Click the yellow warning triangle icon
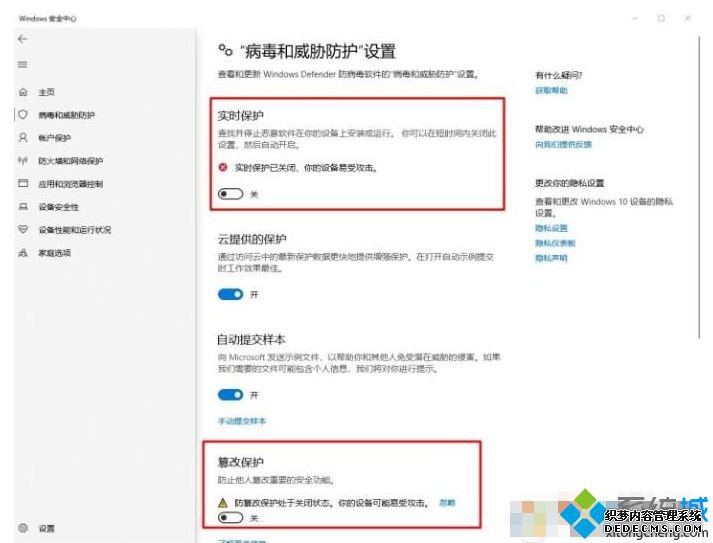 (x=223, y=503)
